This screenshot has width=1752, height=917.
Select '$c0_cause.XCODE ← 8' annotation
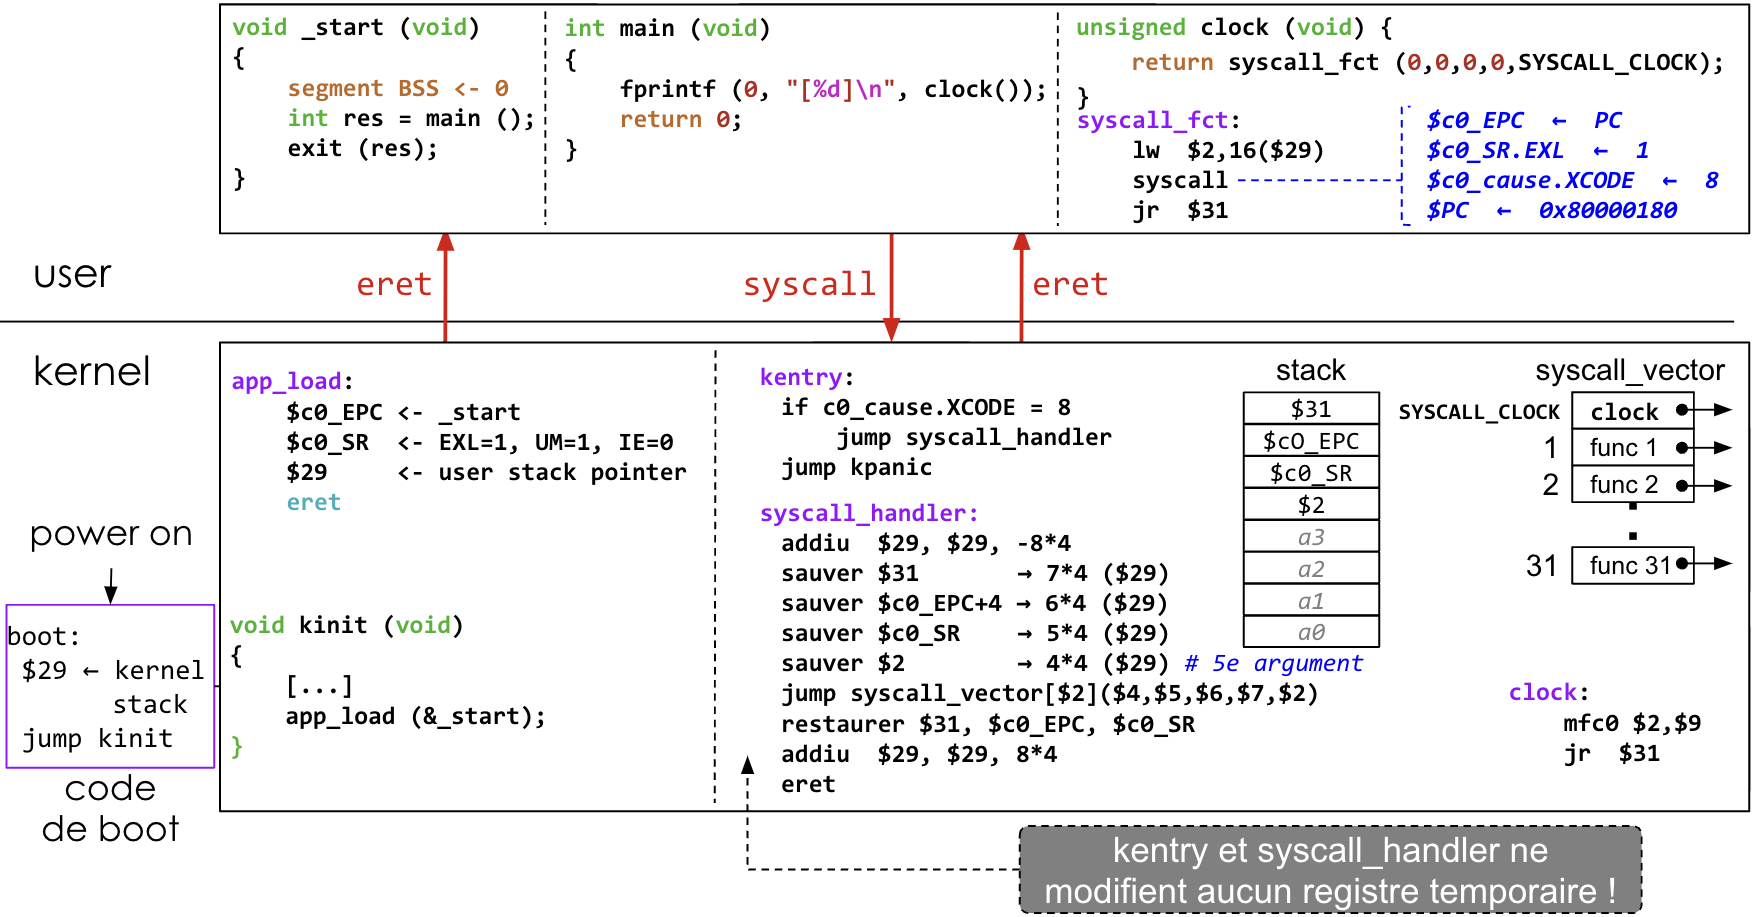(x=1573, y=181)
